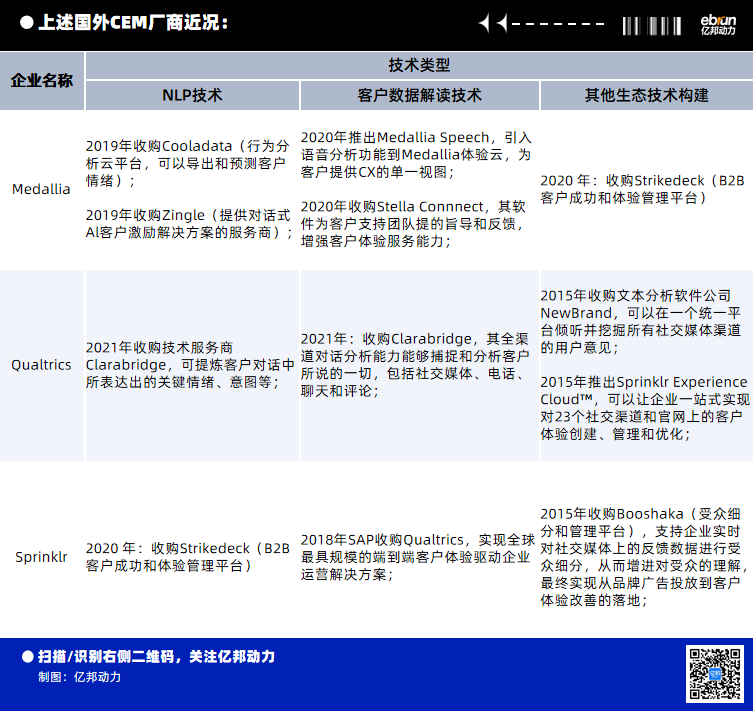Image resolution: width=753 pixels, height=711 pixels.
Task: Click the QR code in the footer
Action: 714,673
